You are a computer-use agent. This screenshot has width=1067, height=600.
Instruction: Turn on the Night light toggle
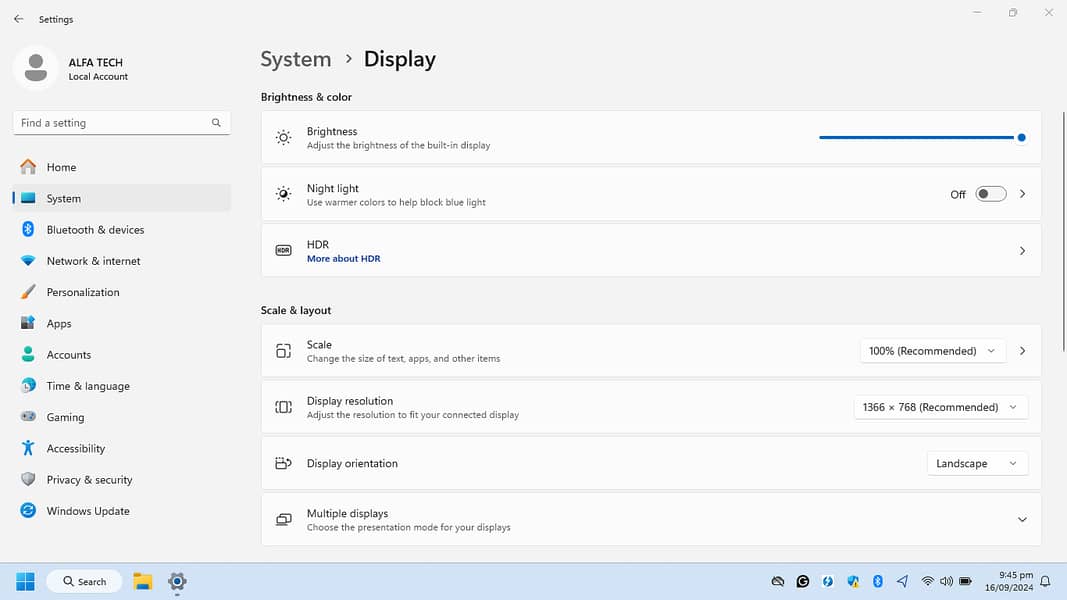[990, 194]
